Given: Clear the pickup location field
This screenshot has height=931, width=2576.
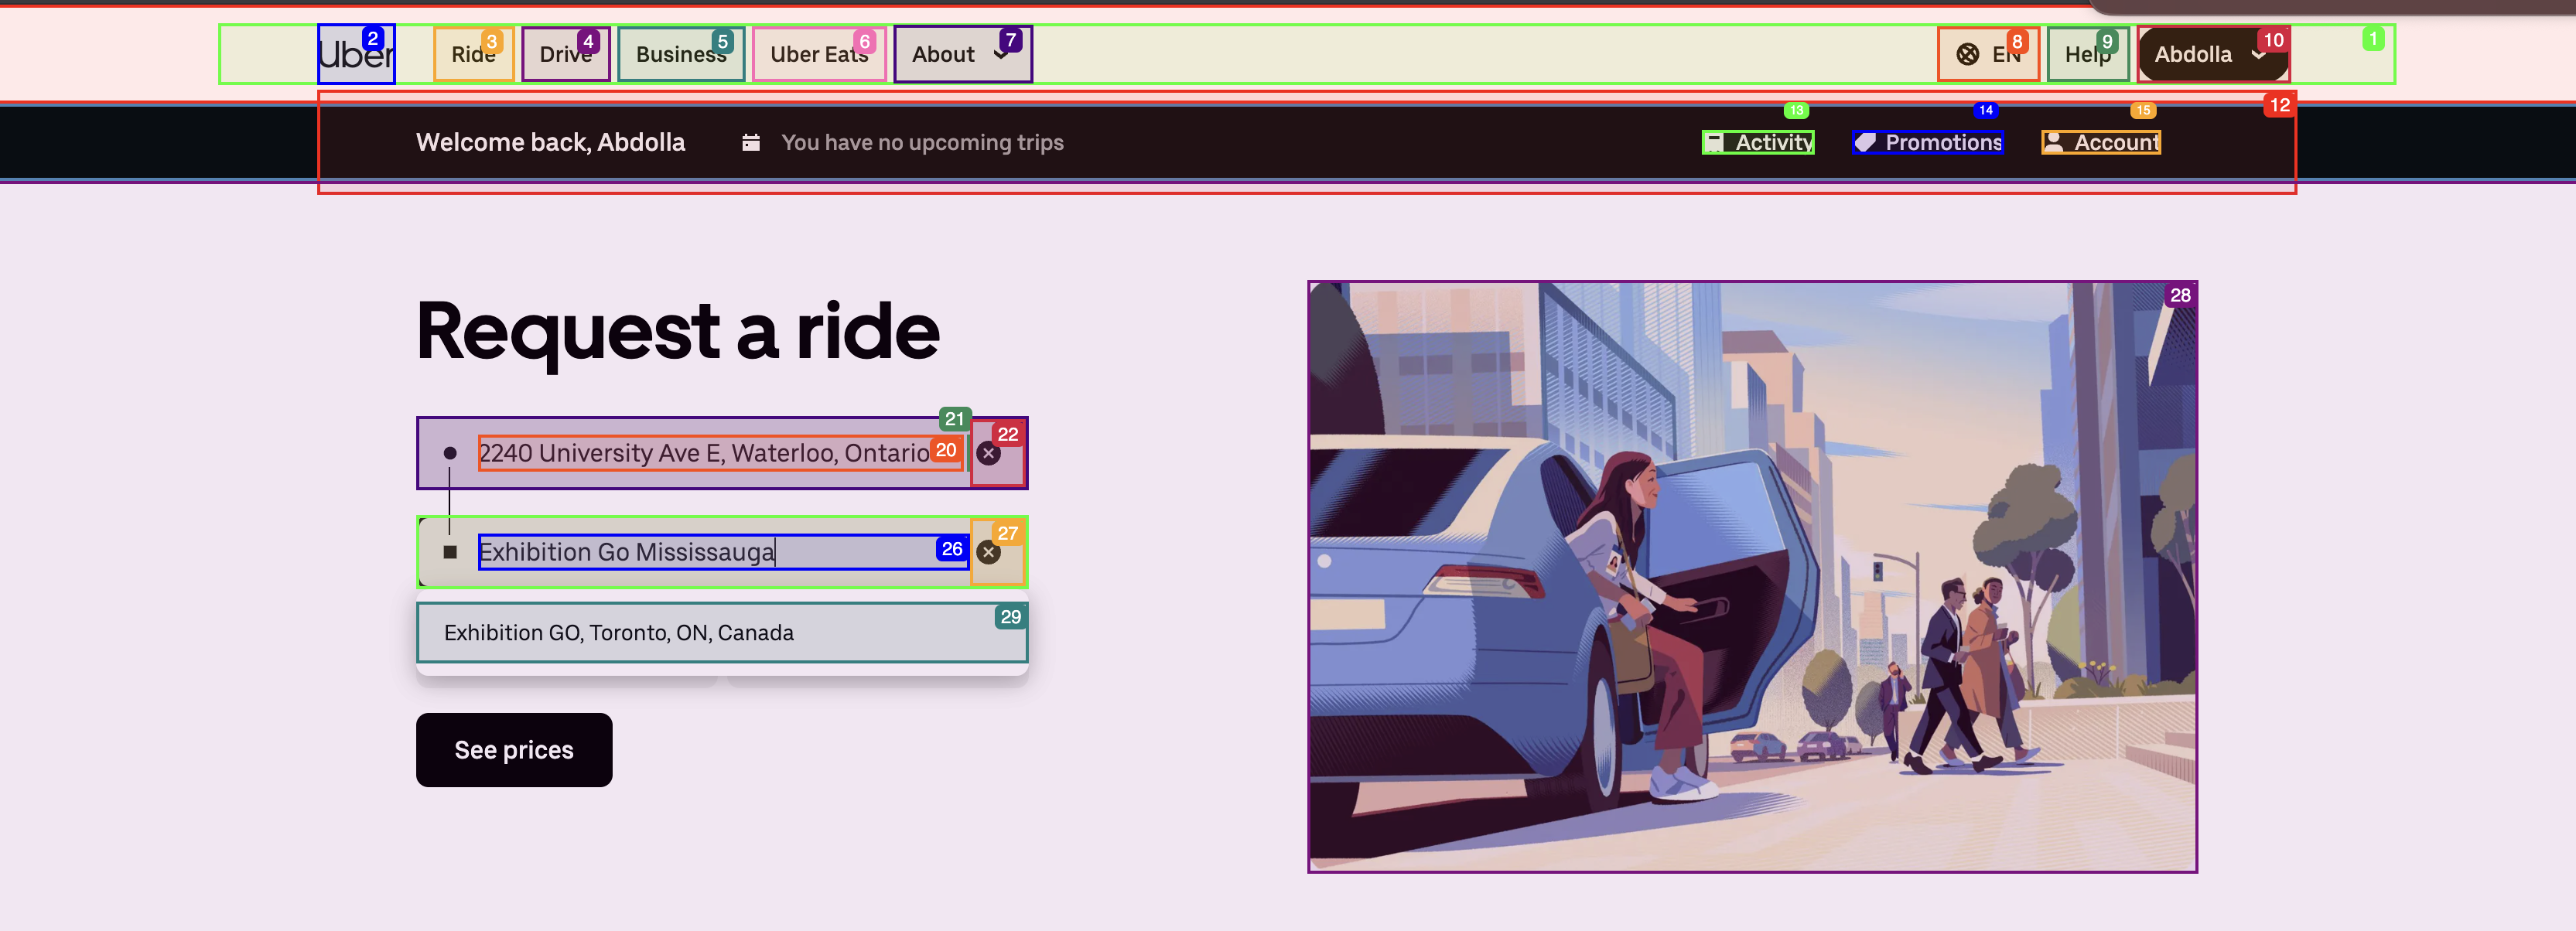Looking at the screenshot, I should [988, 454].
